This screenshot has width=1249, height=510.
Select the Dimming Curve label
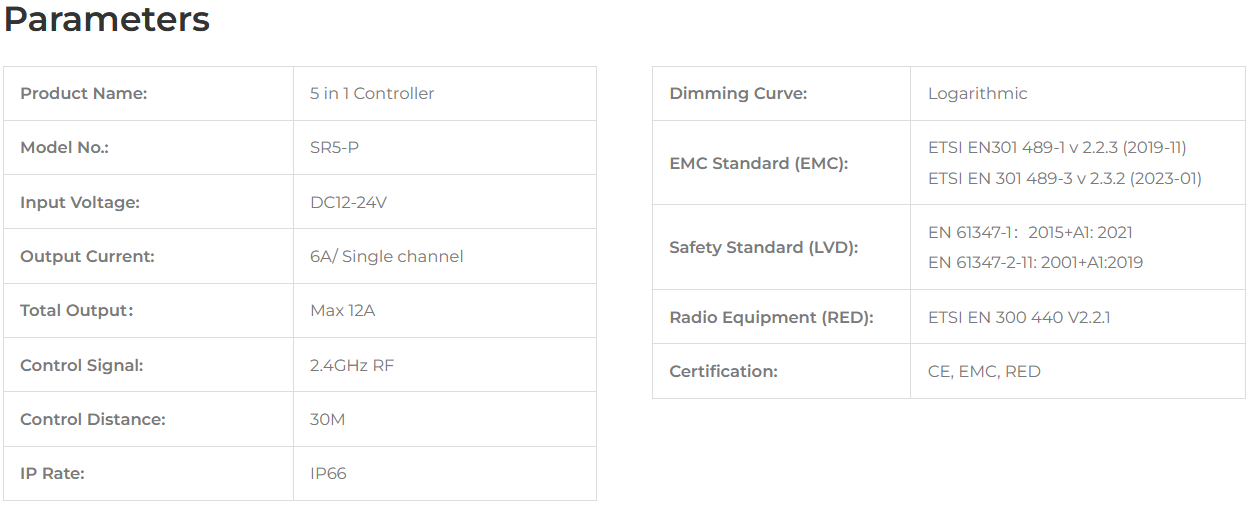tap(738, 94)
